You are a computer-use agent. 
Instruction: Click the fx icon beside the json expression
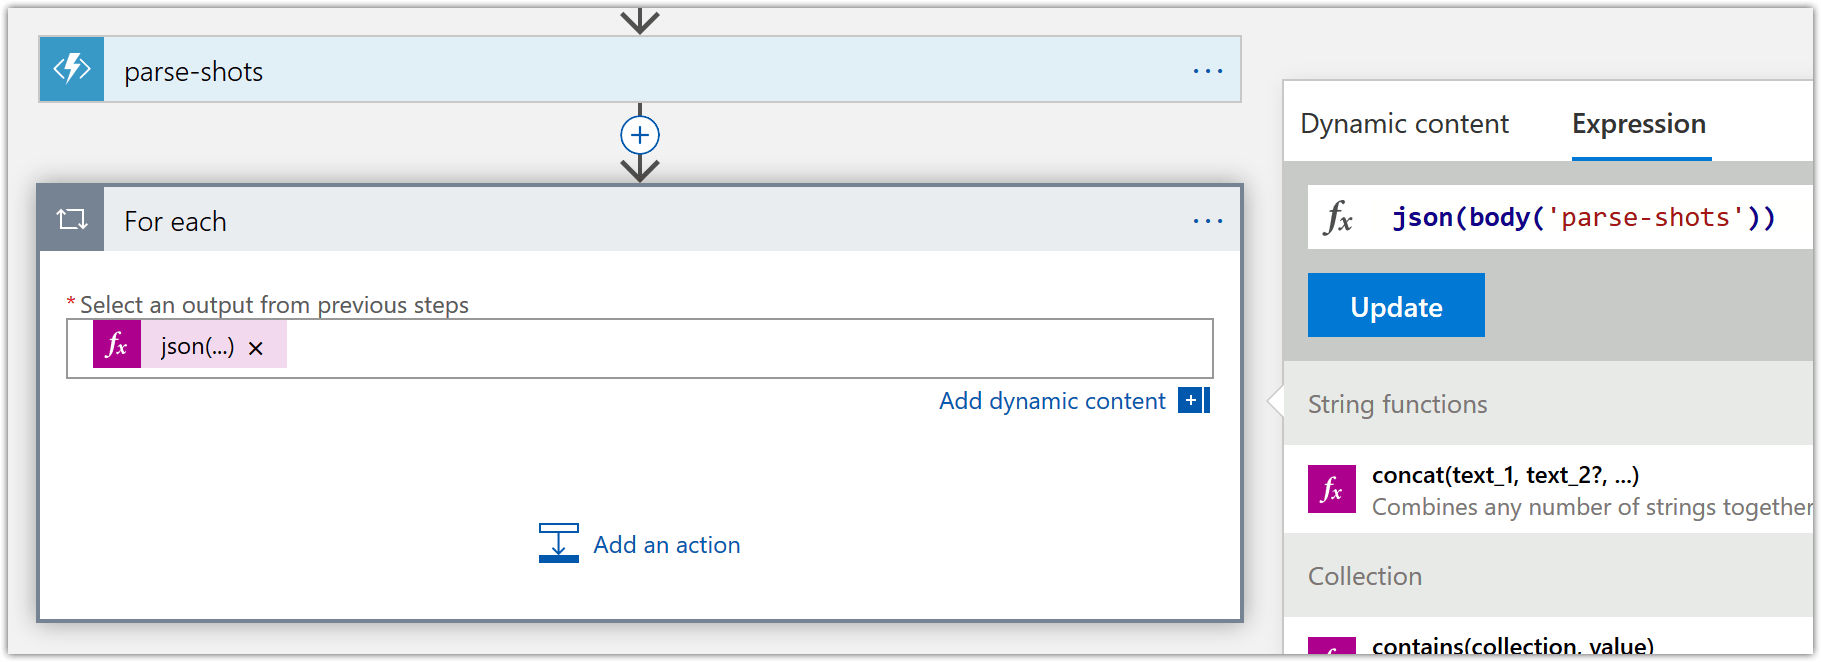pyautogui.click(x=1338, y=217)
